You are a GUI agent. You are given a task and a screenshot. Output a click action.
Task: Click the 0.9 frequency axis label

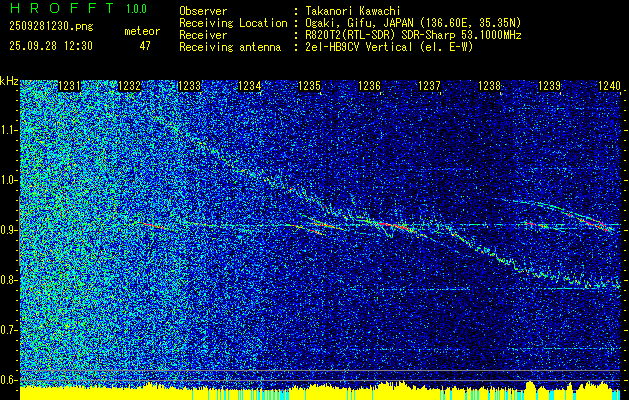pyautogui.click(x=8, y=230)
